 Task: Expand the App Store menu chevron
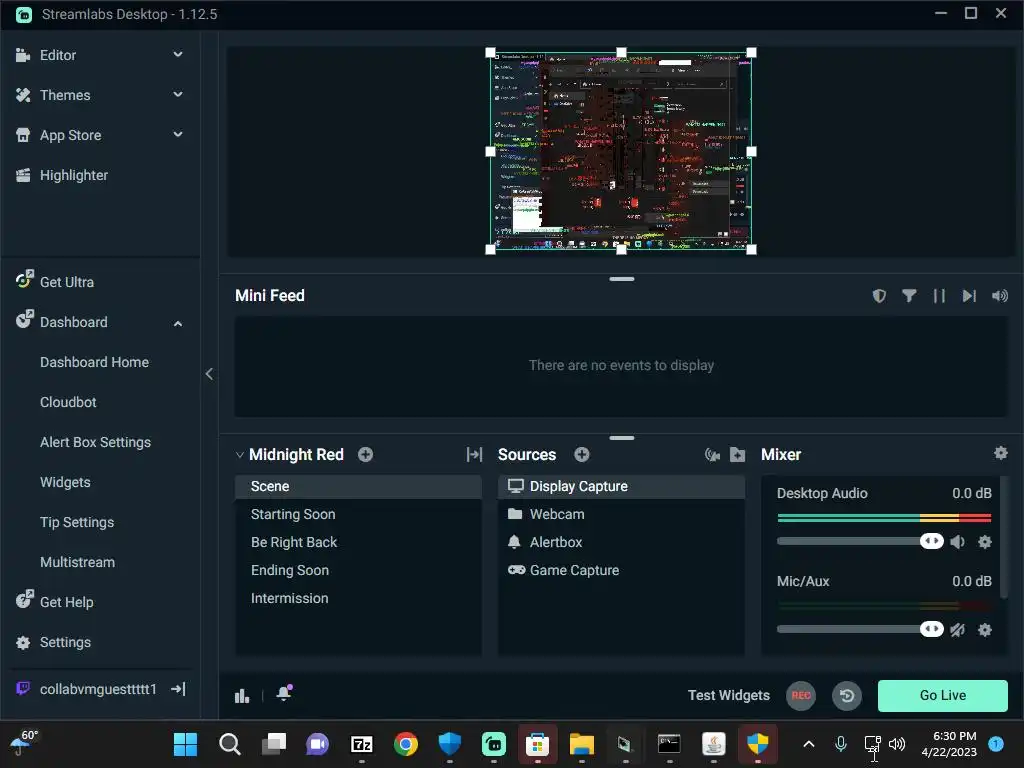click(x=178, y=135)
